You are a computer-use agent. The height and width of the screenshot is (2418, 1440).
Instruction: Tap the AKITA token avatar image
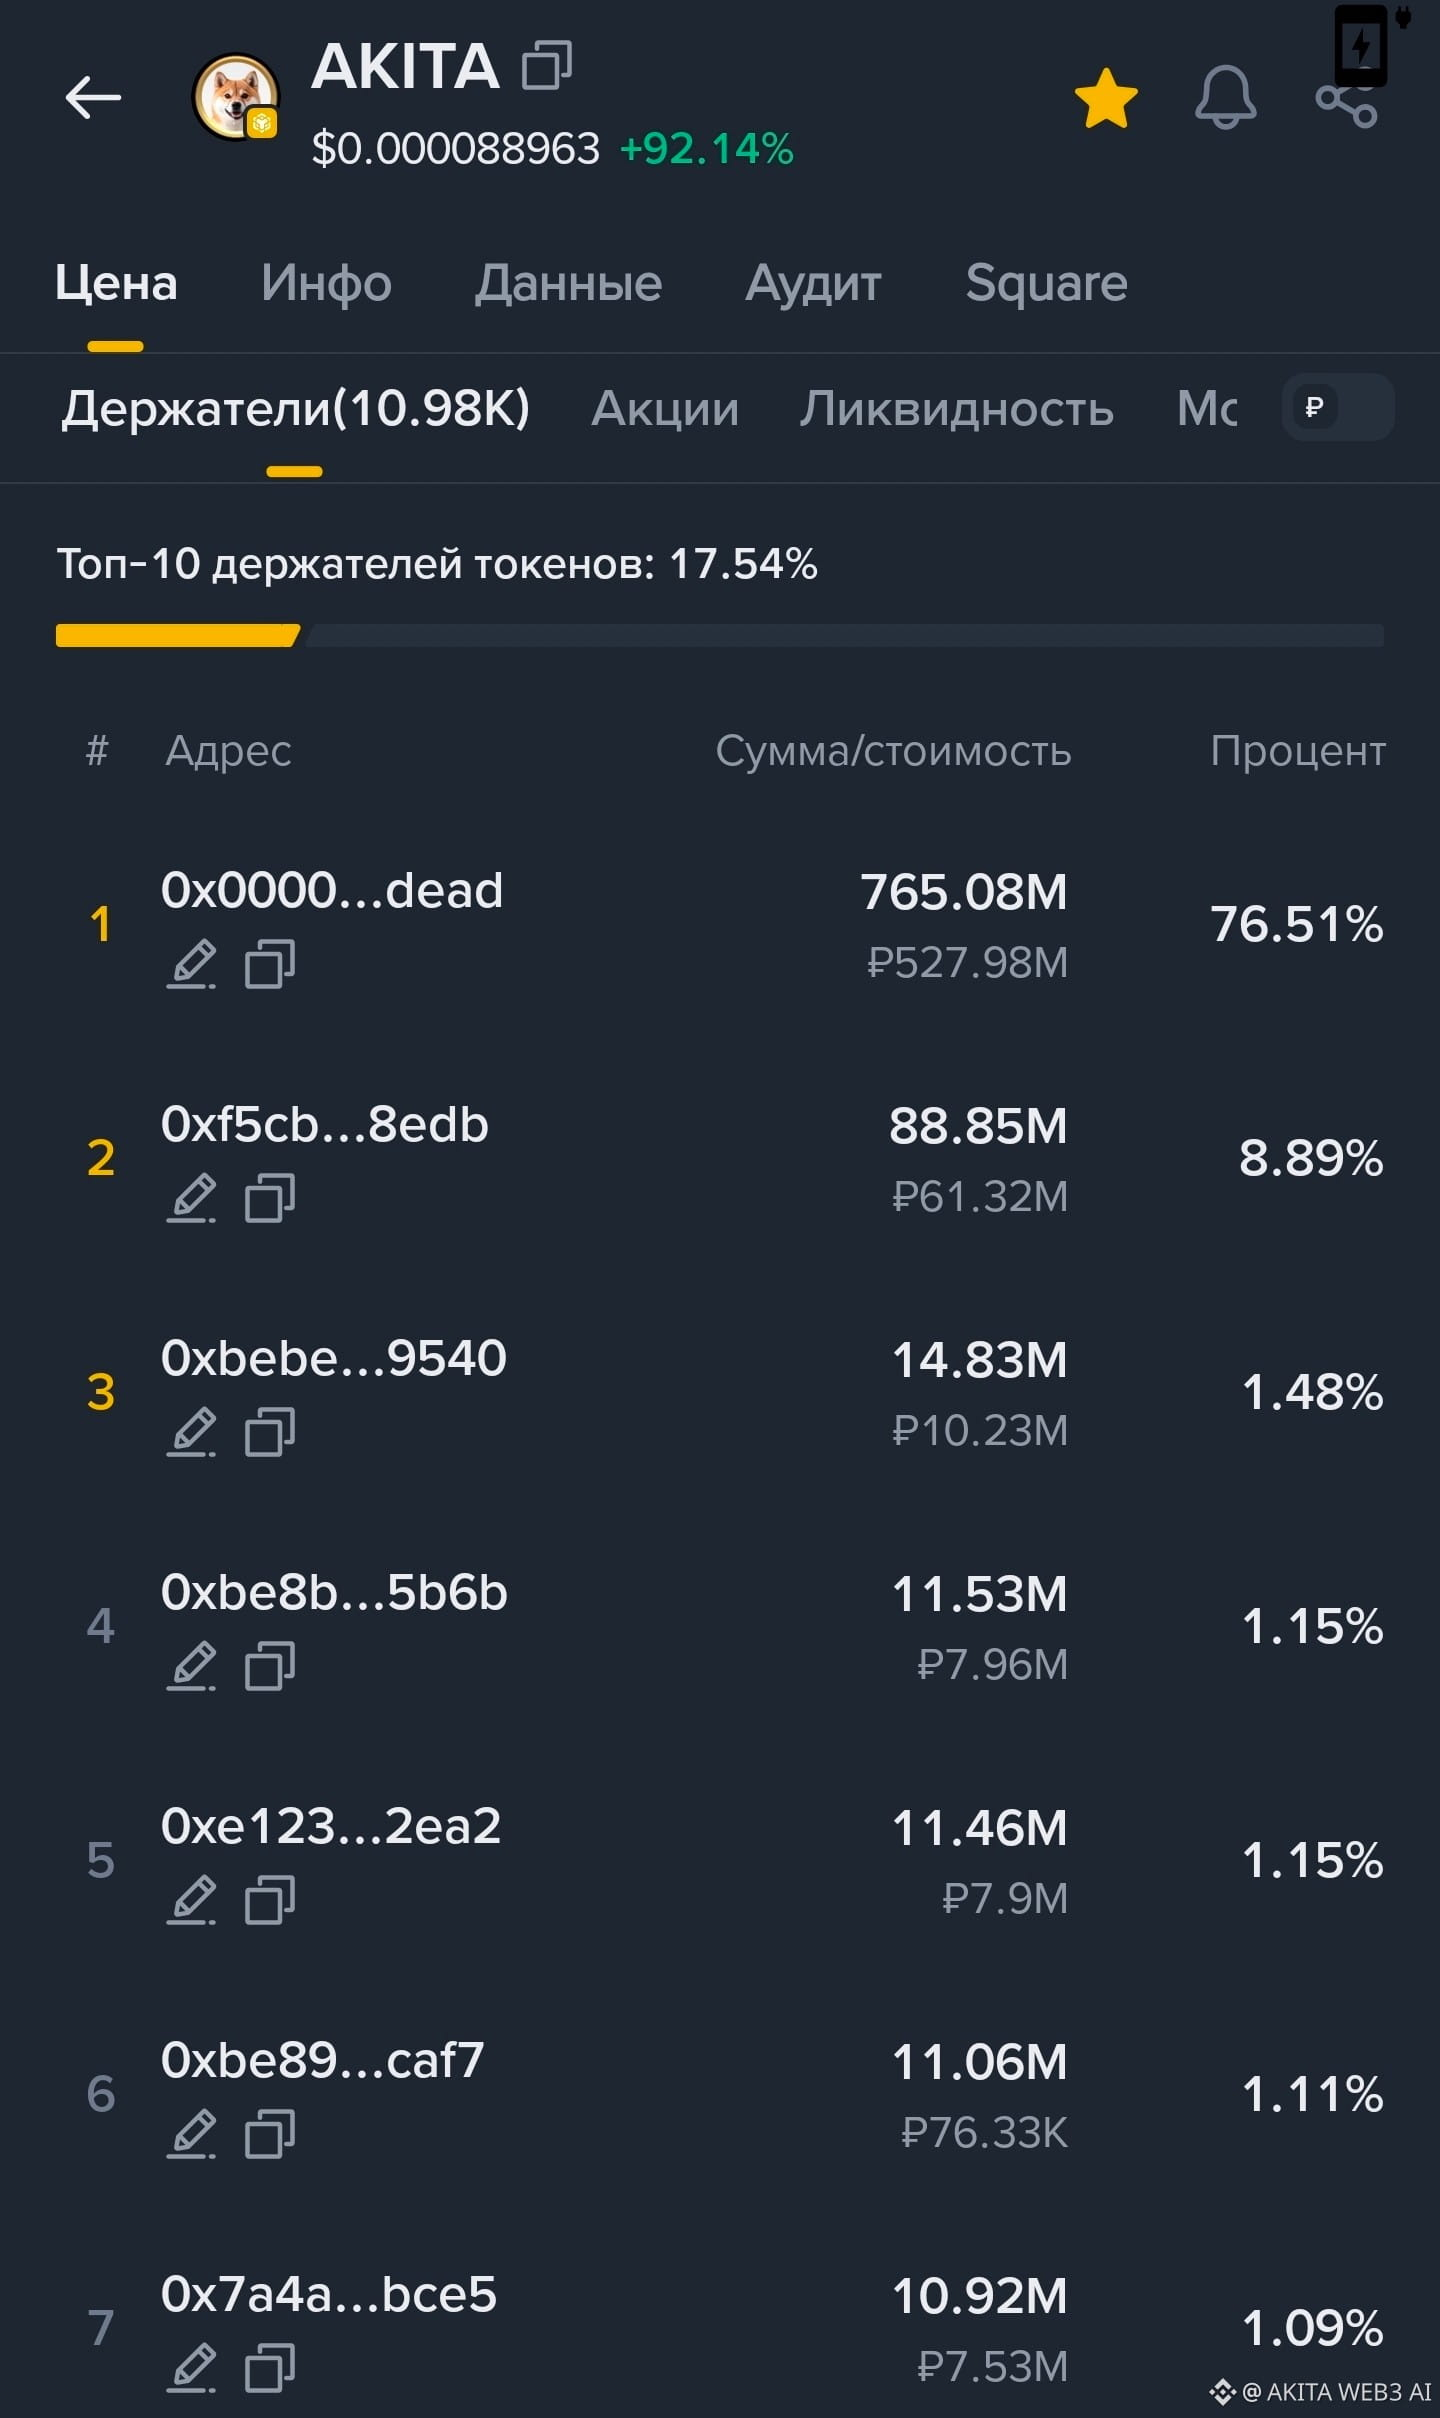tap(236, 97)
